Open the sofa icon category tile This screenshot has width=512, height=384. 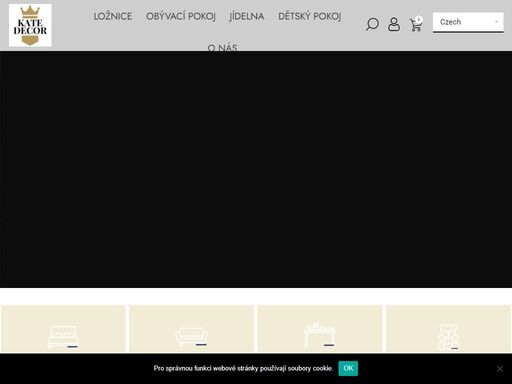pyautogui.click(x=191, y=329)
